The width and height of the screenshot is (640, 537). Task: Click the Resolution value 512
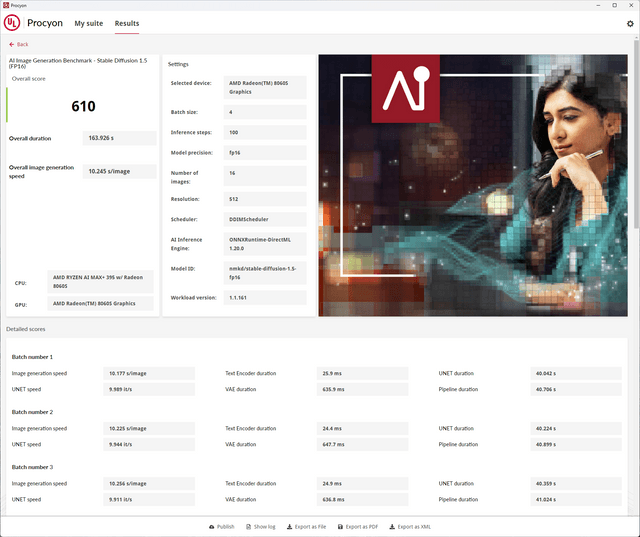[x=265, y=199]
